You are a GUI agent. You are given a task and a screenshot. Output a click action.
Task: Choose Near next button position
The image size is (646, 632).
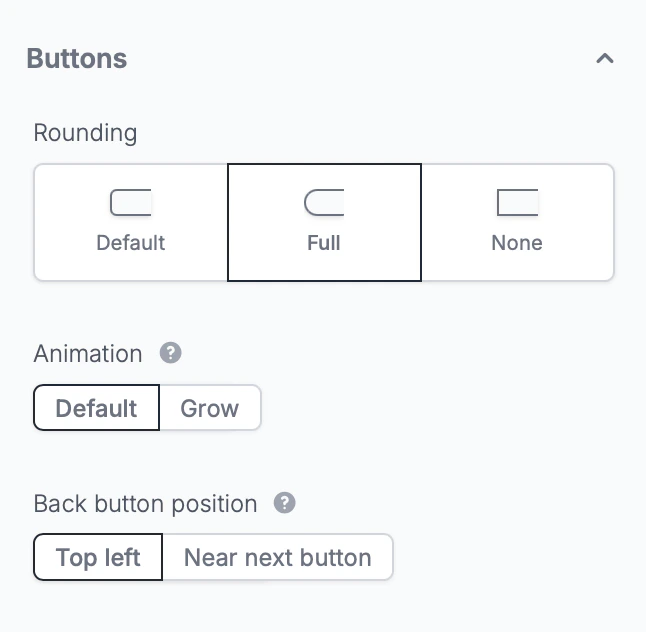277,558
